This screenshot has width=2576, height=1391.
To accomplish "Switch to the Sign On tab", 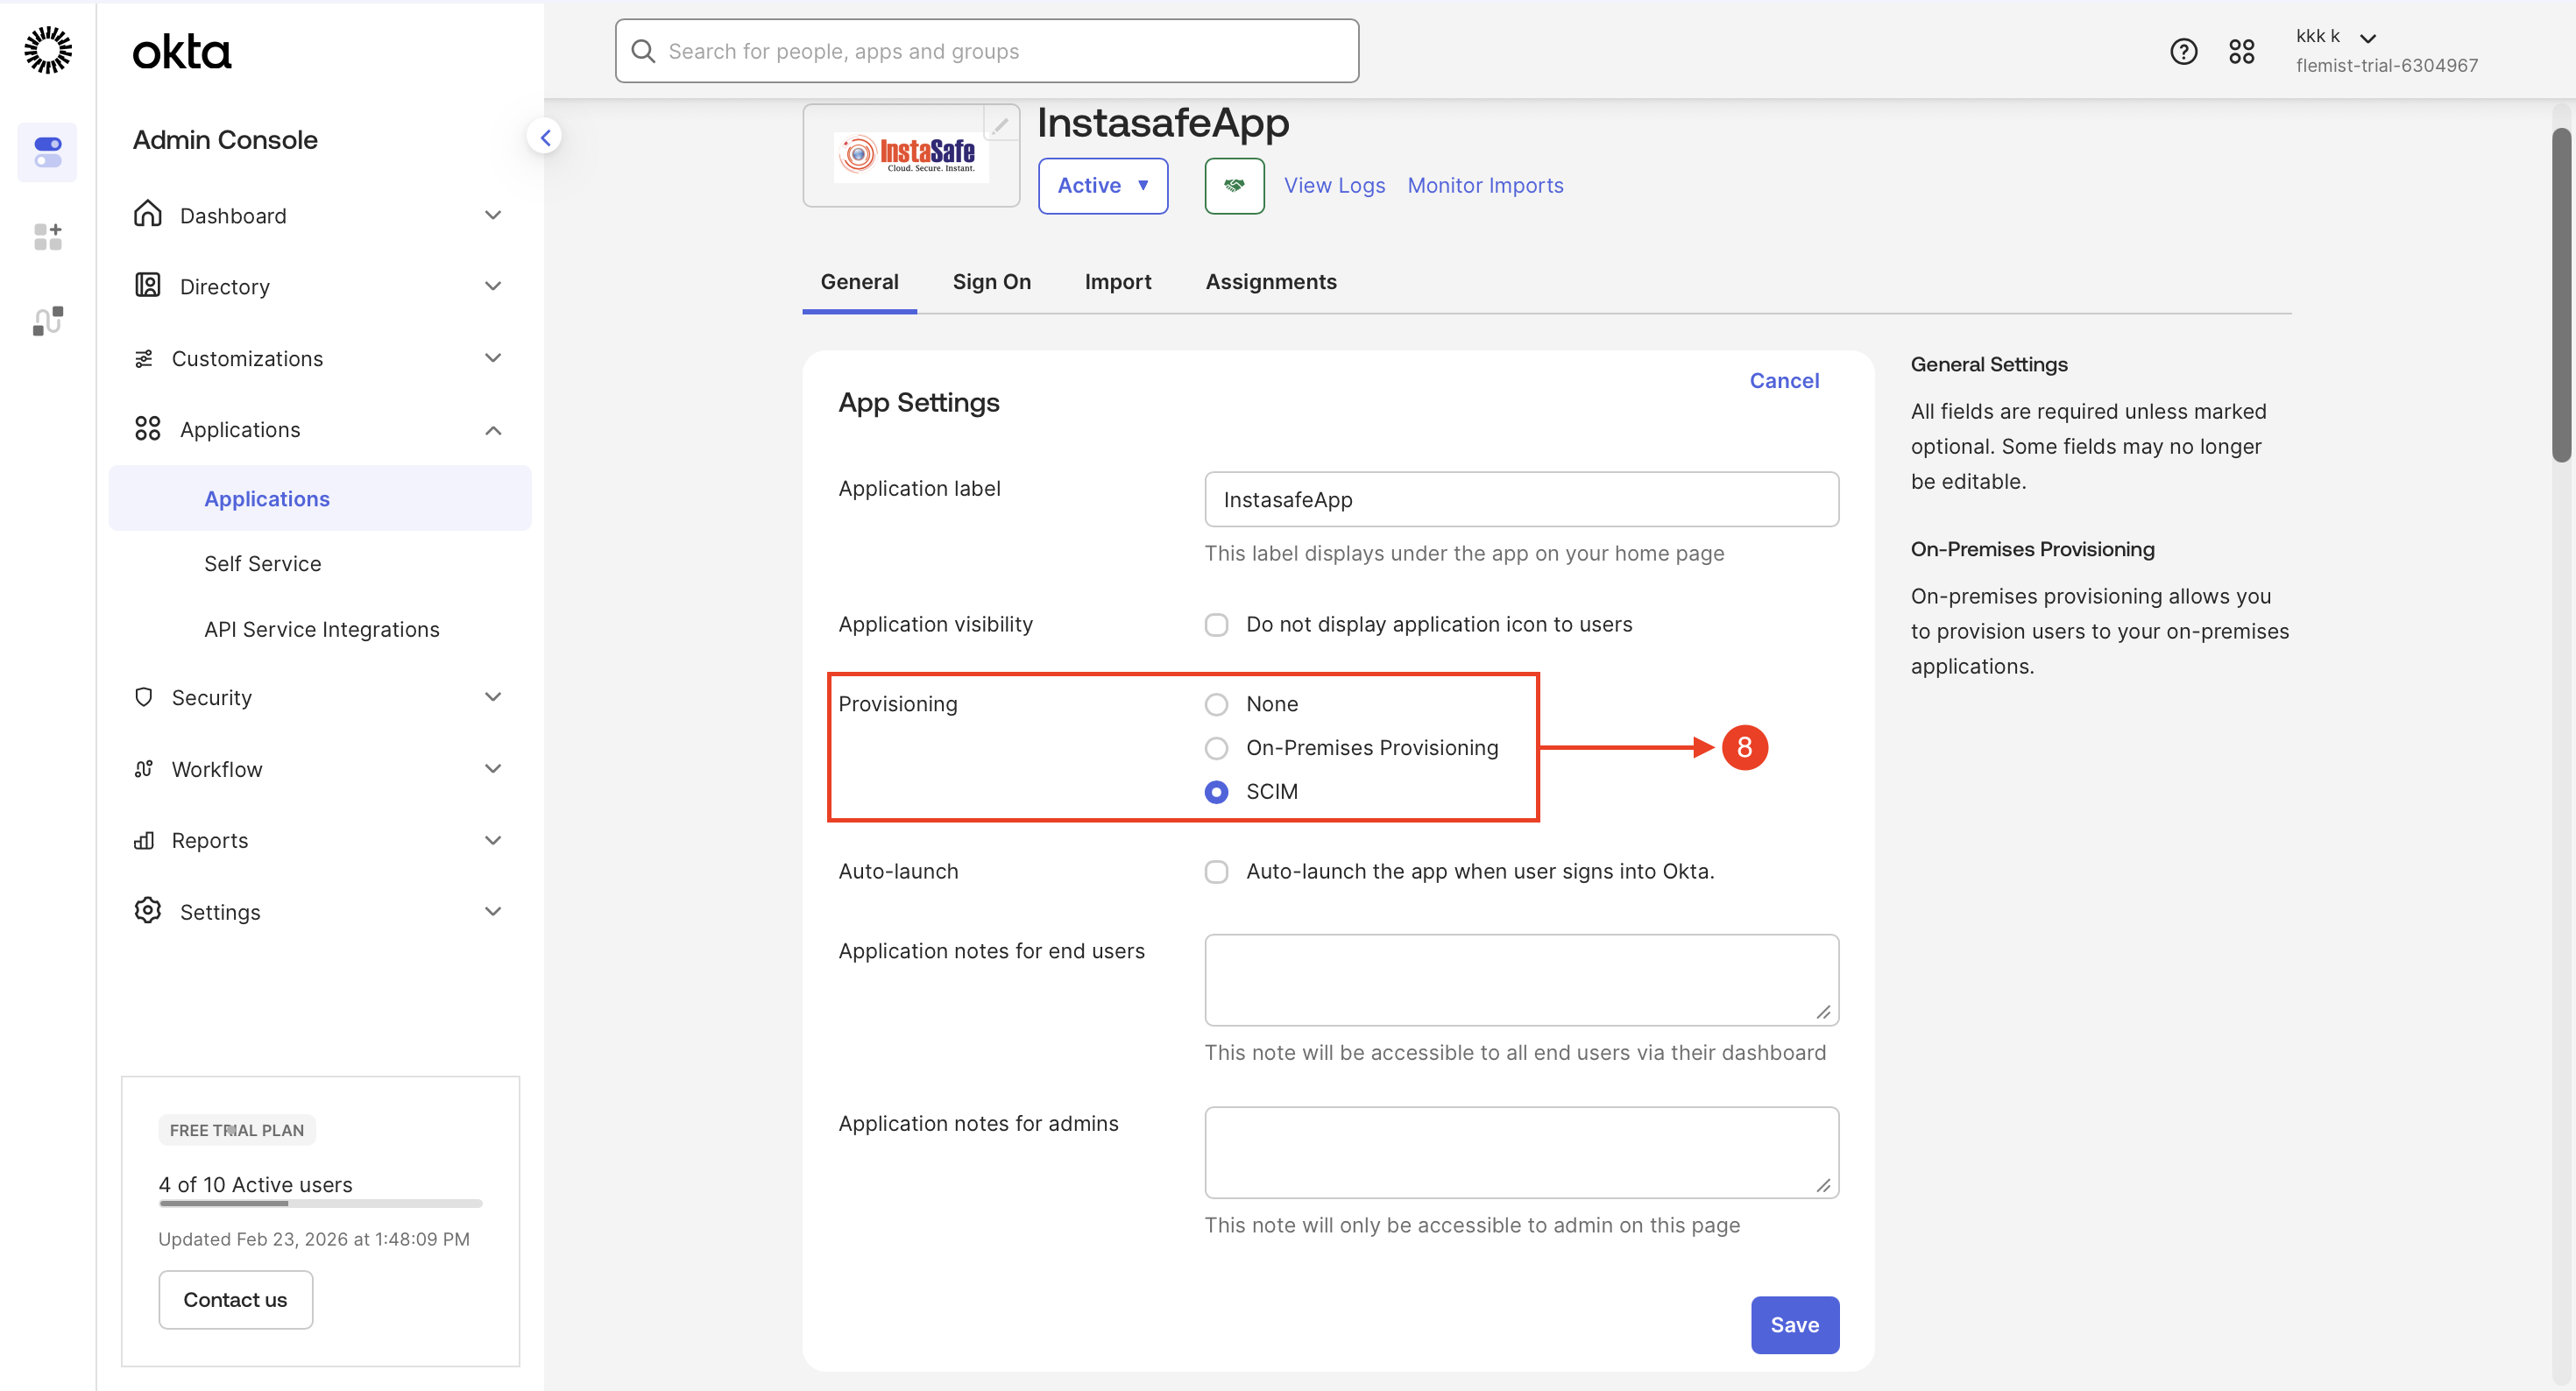I will coord(991,282).
